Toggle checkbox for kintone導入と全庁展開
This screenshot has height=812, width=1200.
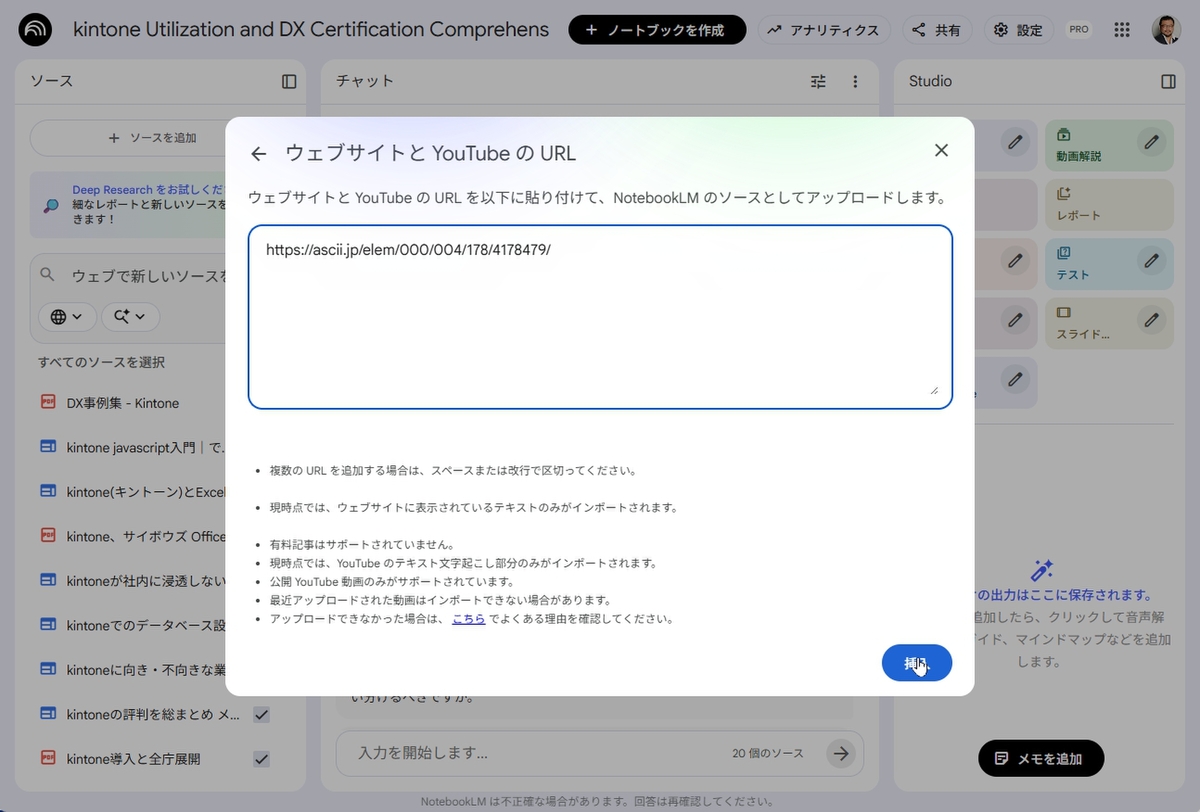click(x=261, y=759)
